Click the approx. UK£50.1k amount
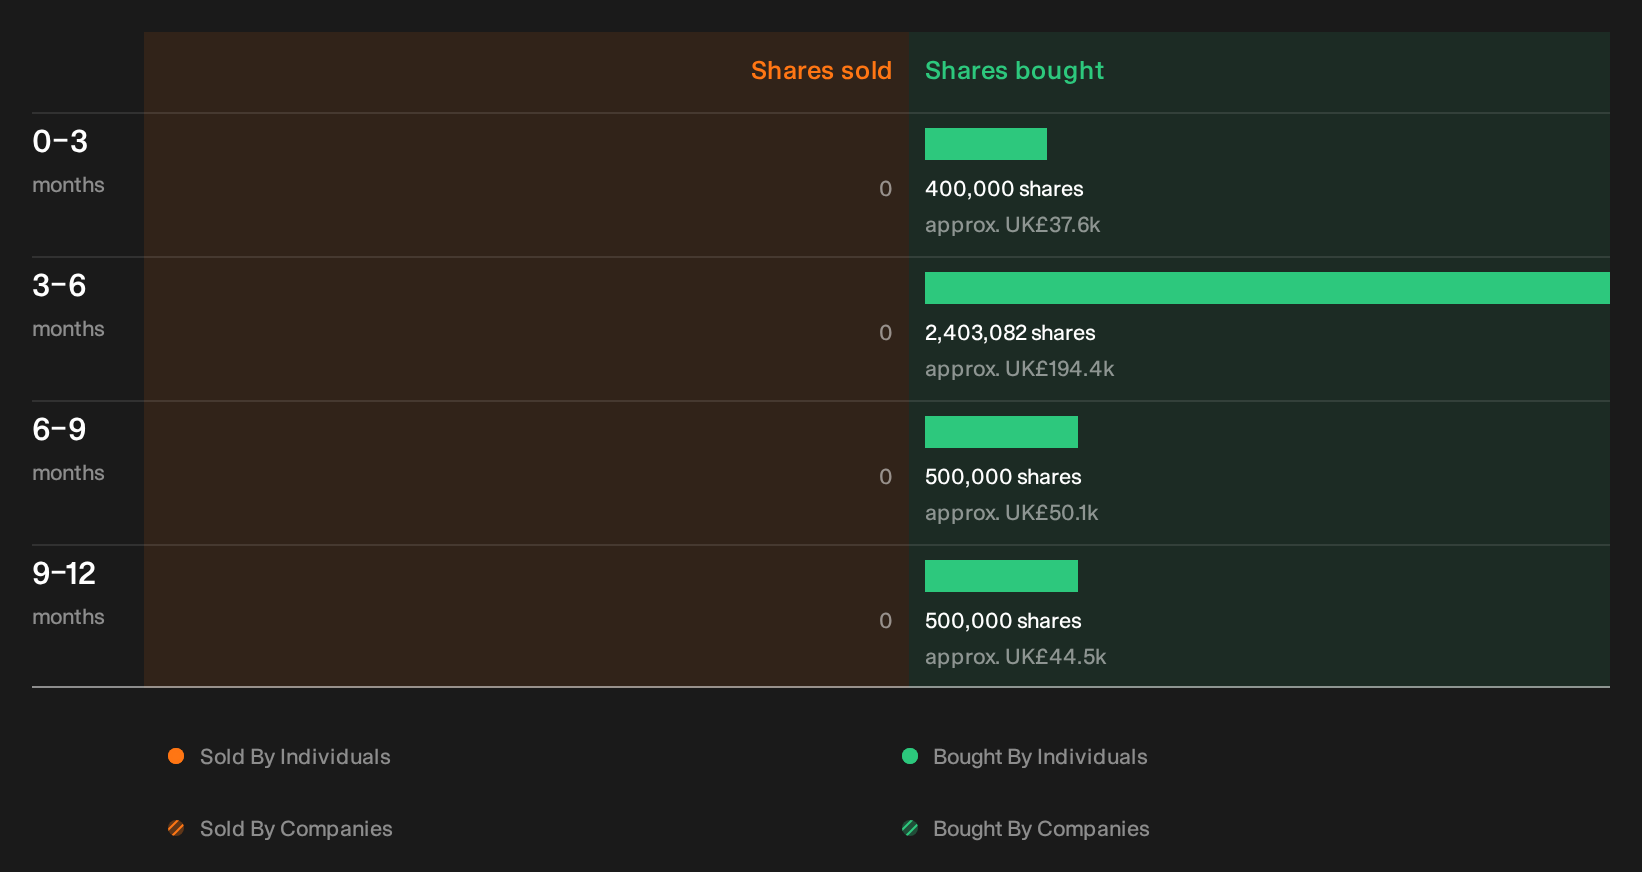The width and height of the screenshot is (1642, 872). (1011, 513)
